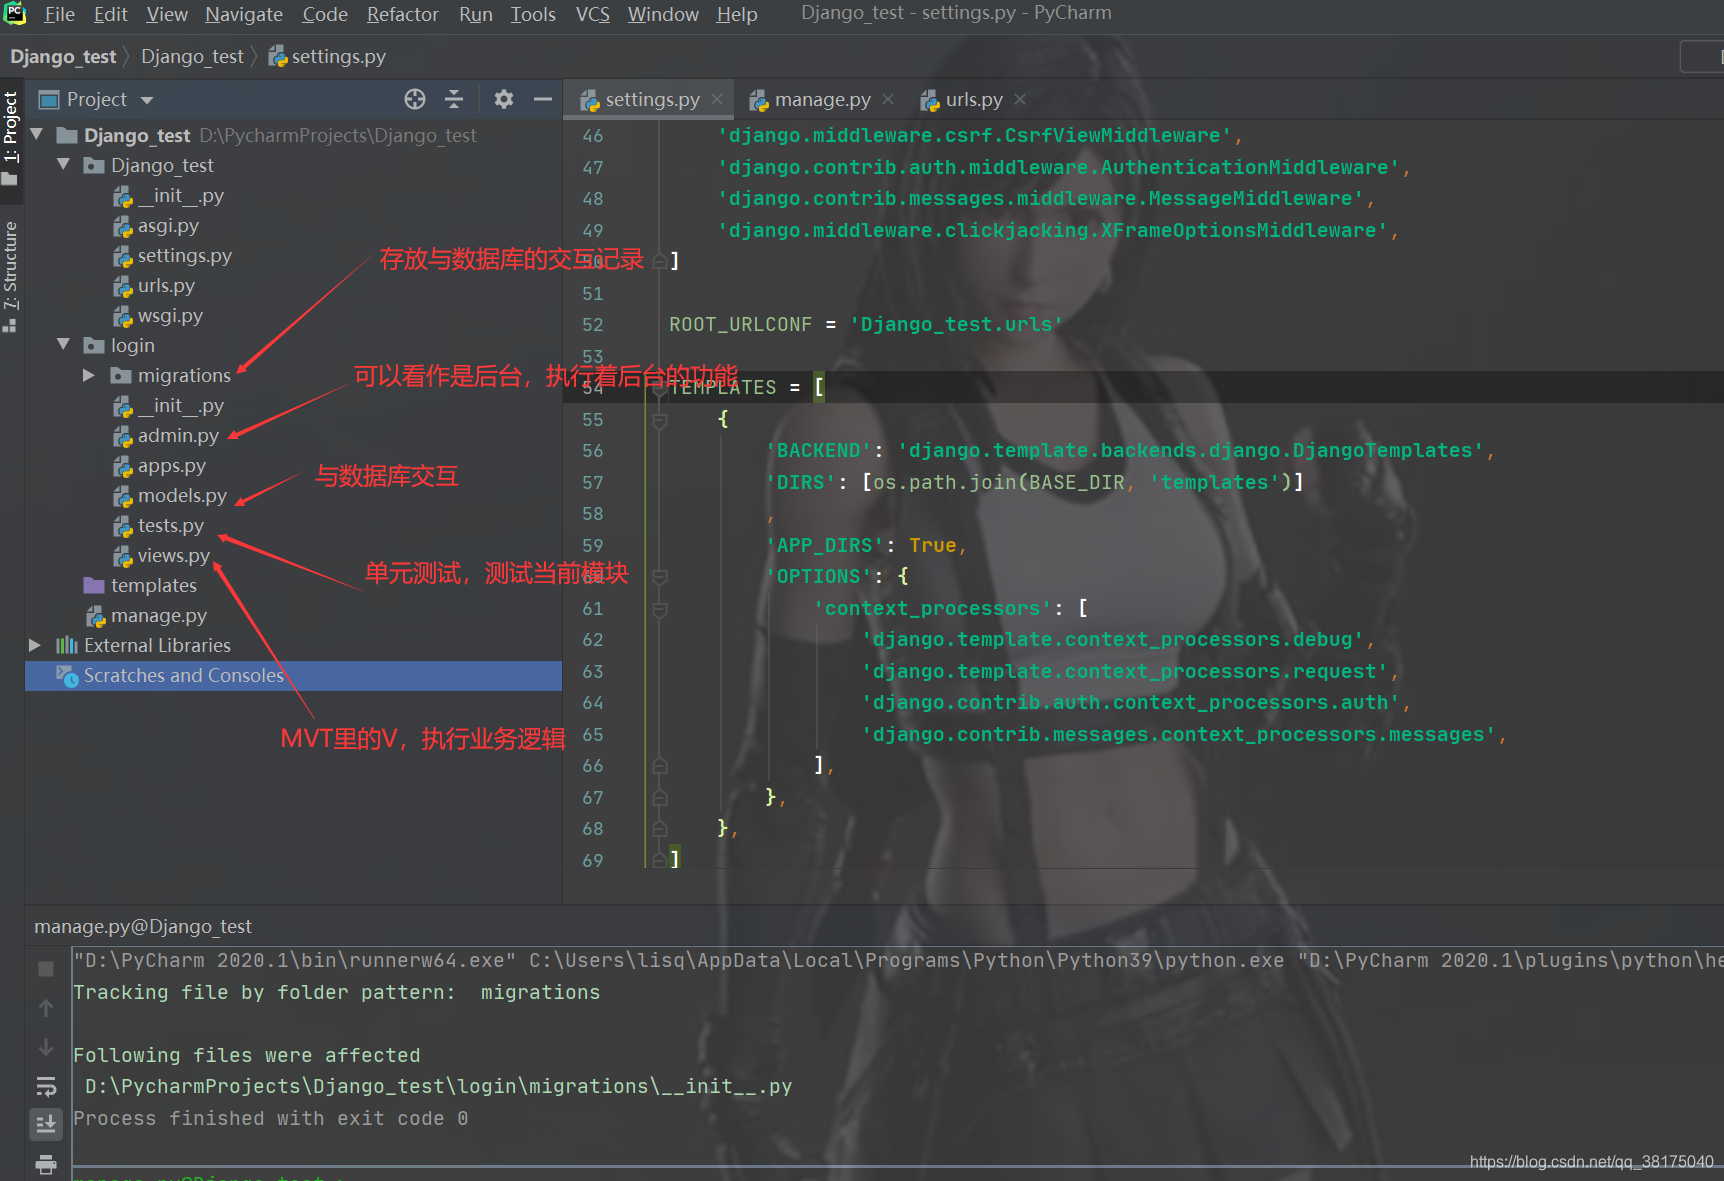Screen dimensions: 1724x1181
Task: Expand the migrations folder
Action: [x=89, y=375]
